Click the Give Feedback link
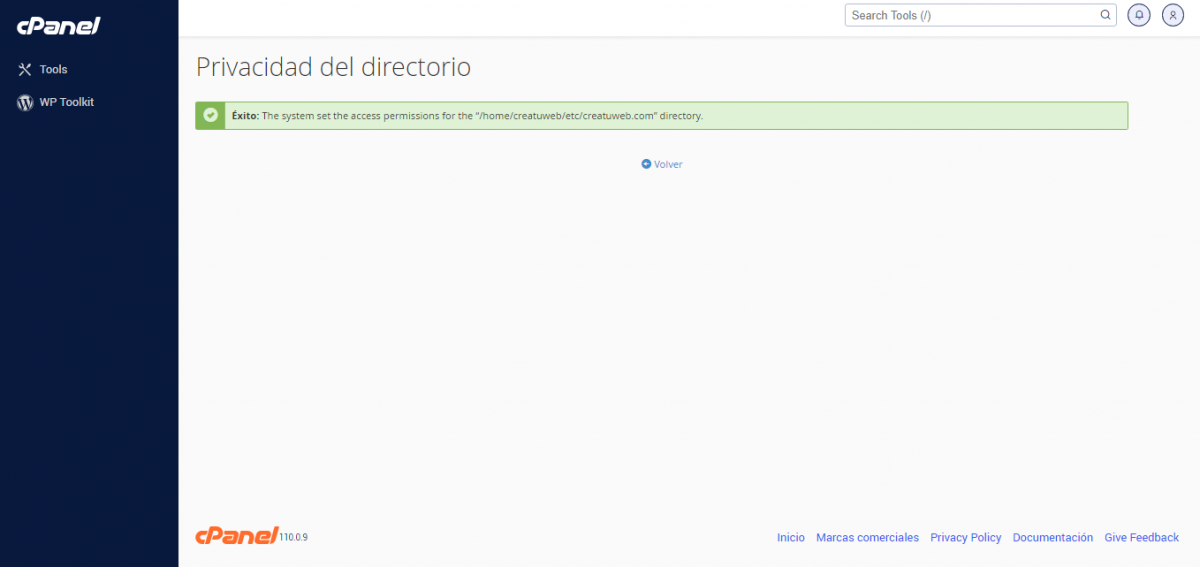The width and height of the screenshot is (1200, 567). [1141, 538]
